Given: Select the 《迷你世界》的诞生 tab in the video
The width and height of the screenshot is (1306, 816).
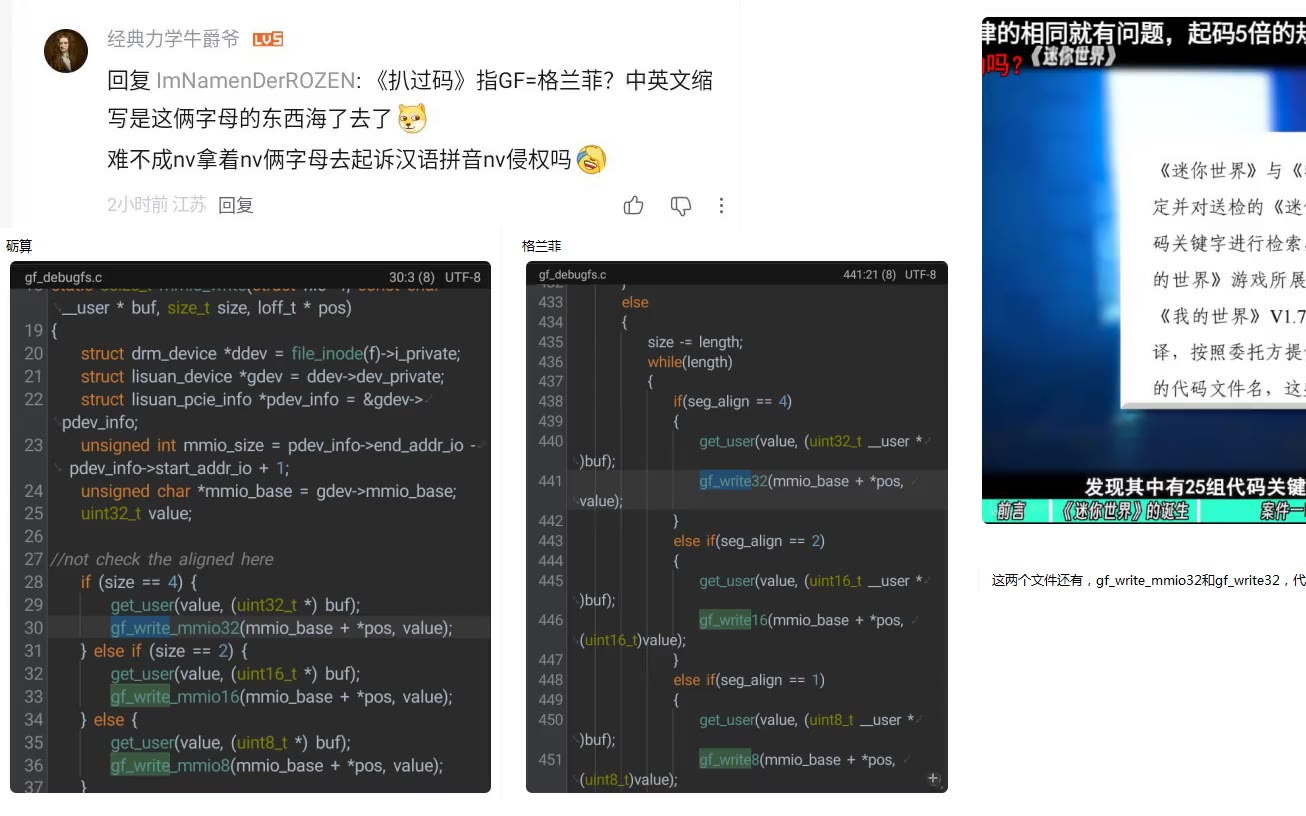Looking at the screenshot, I should coord(1125,511).
